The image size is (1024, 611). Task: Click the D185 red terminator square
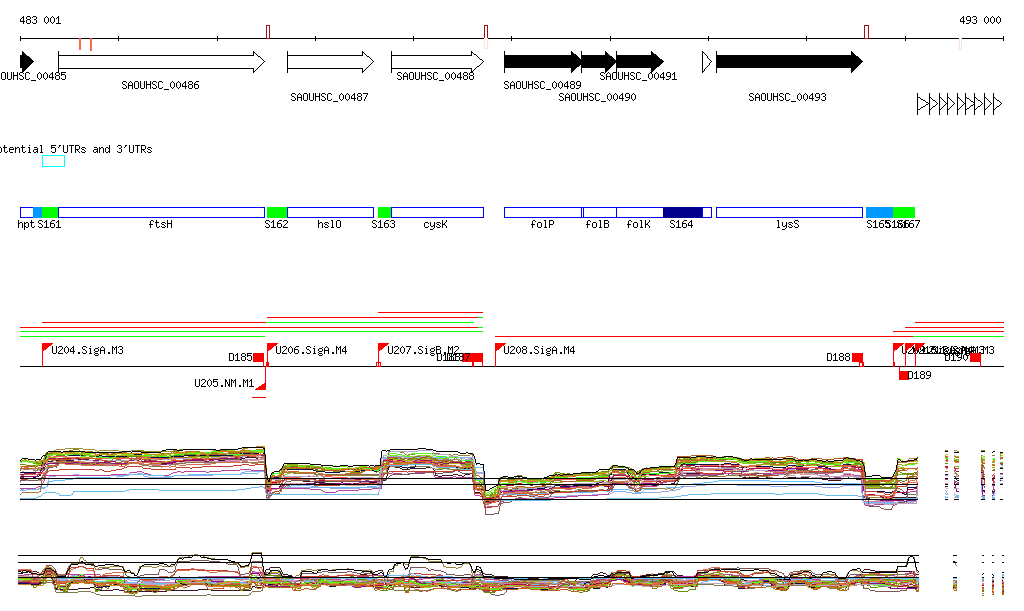258,357
